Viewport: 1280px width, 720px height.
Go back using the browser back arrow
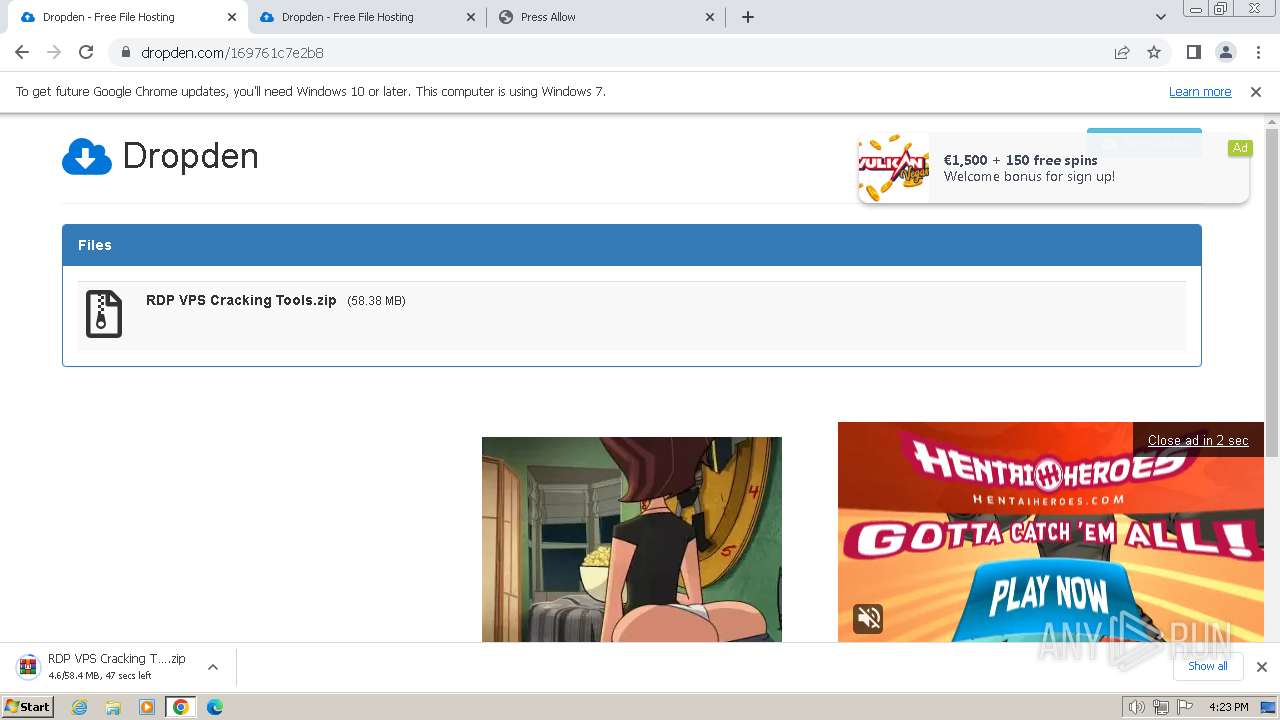coord(22,52)
